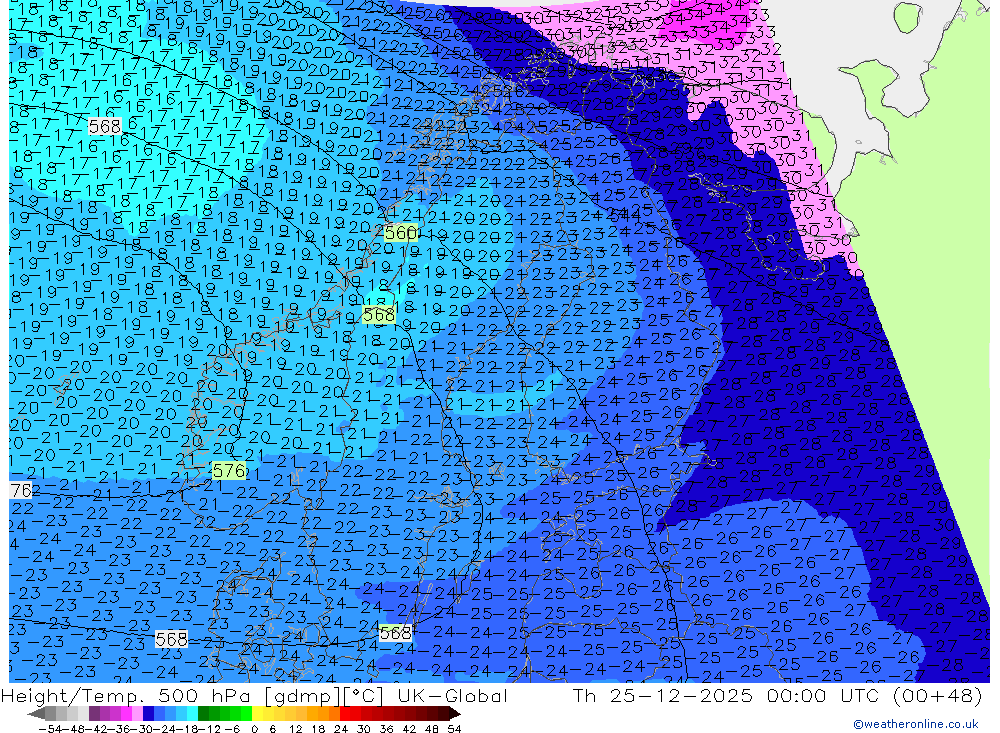
Task: Pick the pink swatch left of -30
Action: (137, 713)
